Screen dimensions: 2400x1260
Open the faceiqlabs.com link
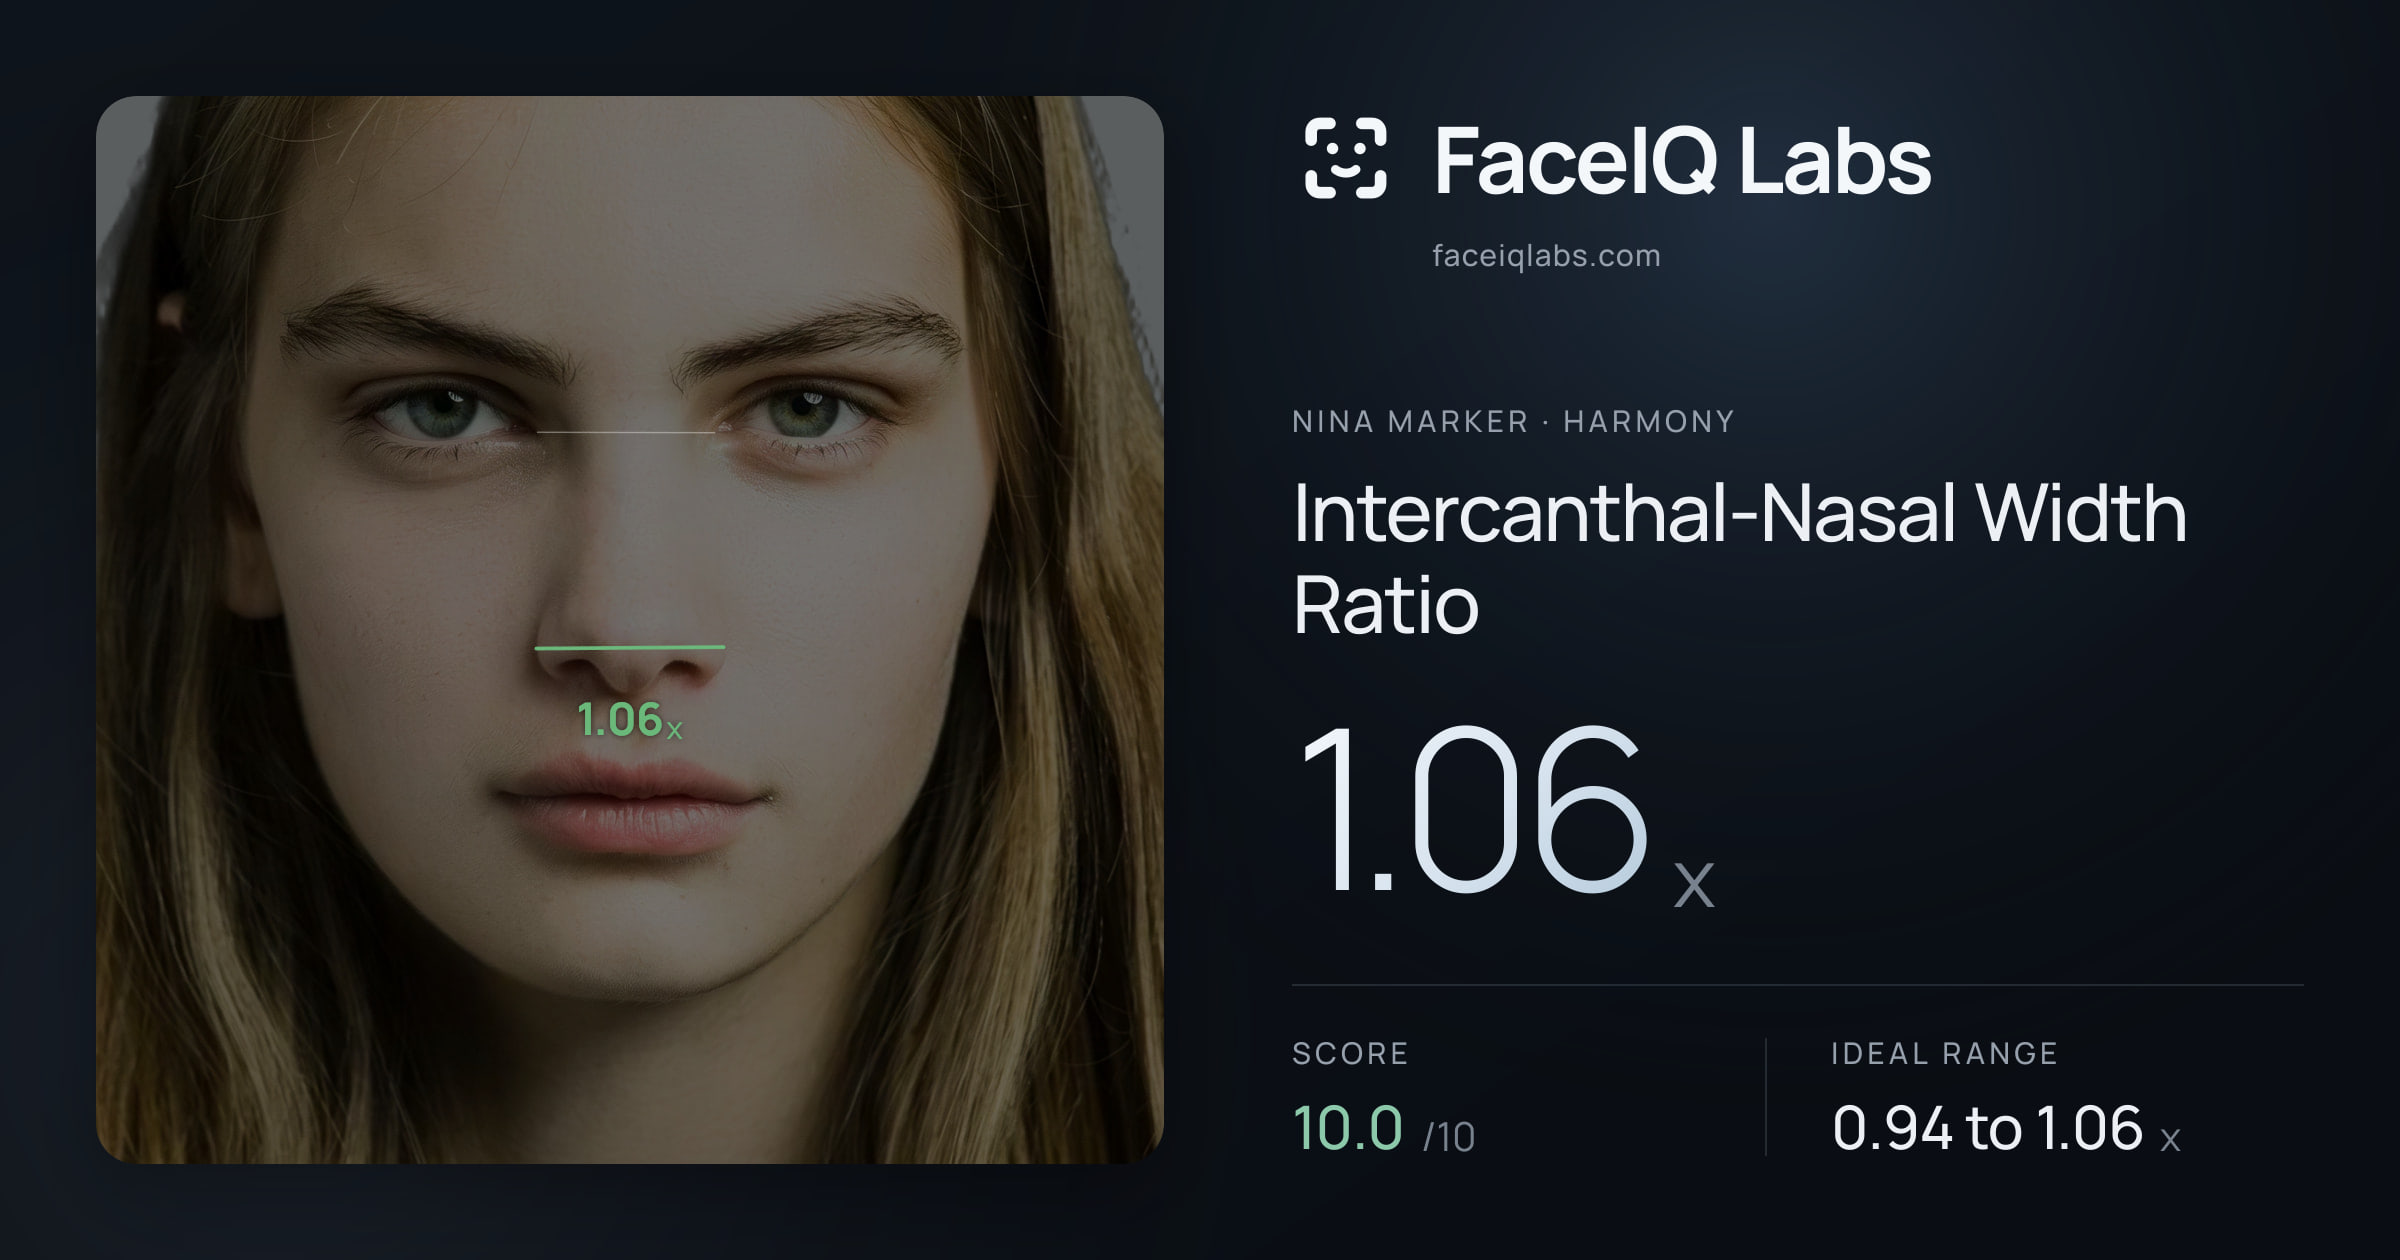1546,256
